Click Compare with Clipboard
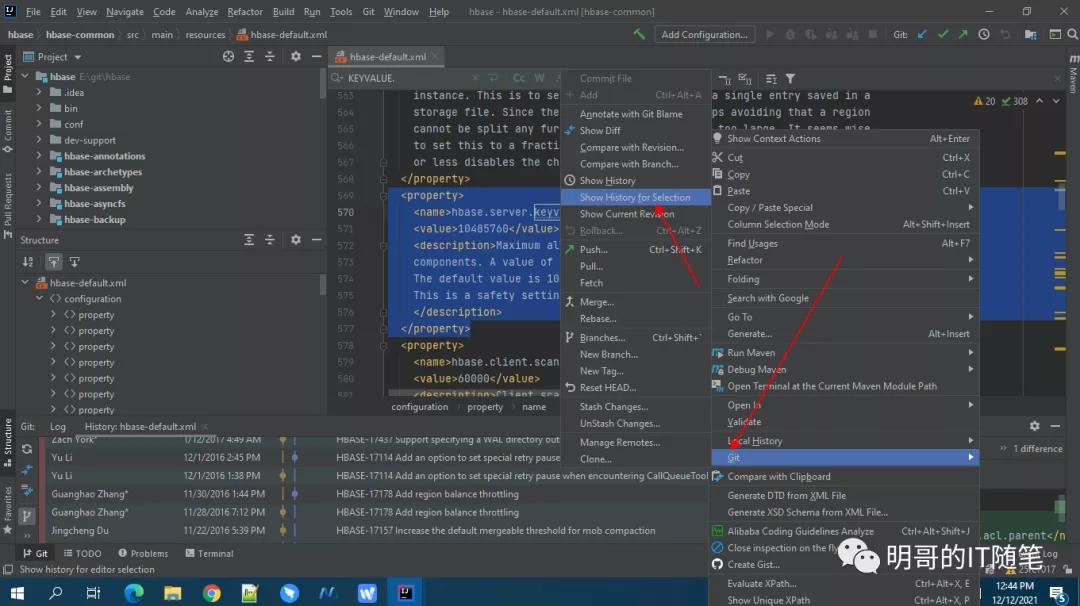Screen dimensions: 1080x606 tap(844, 477)
